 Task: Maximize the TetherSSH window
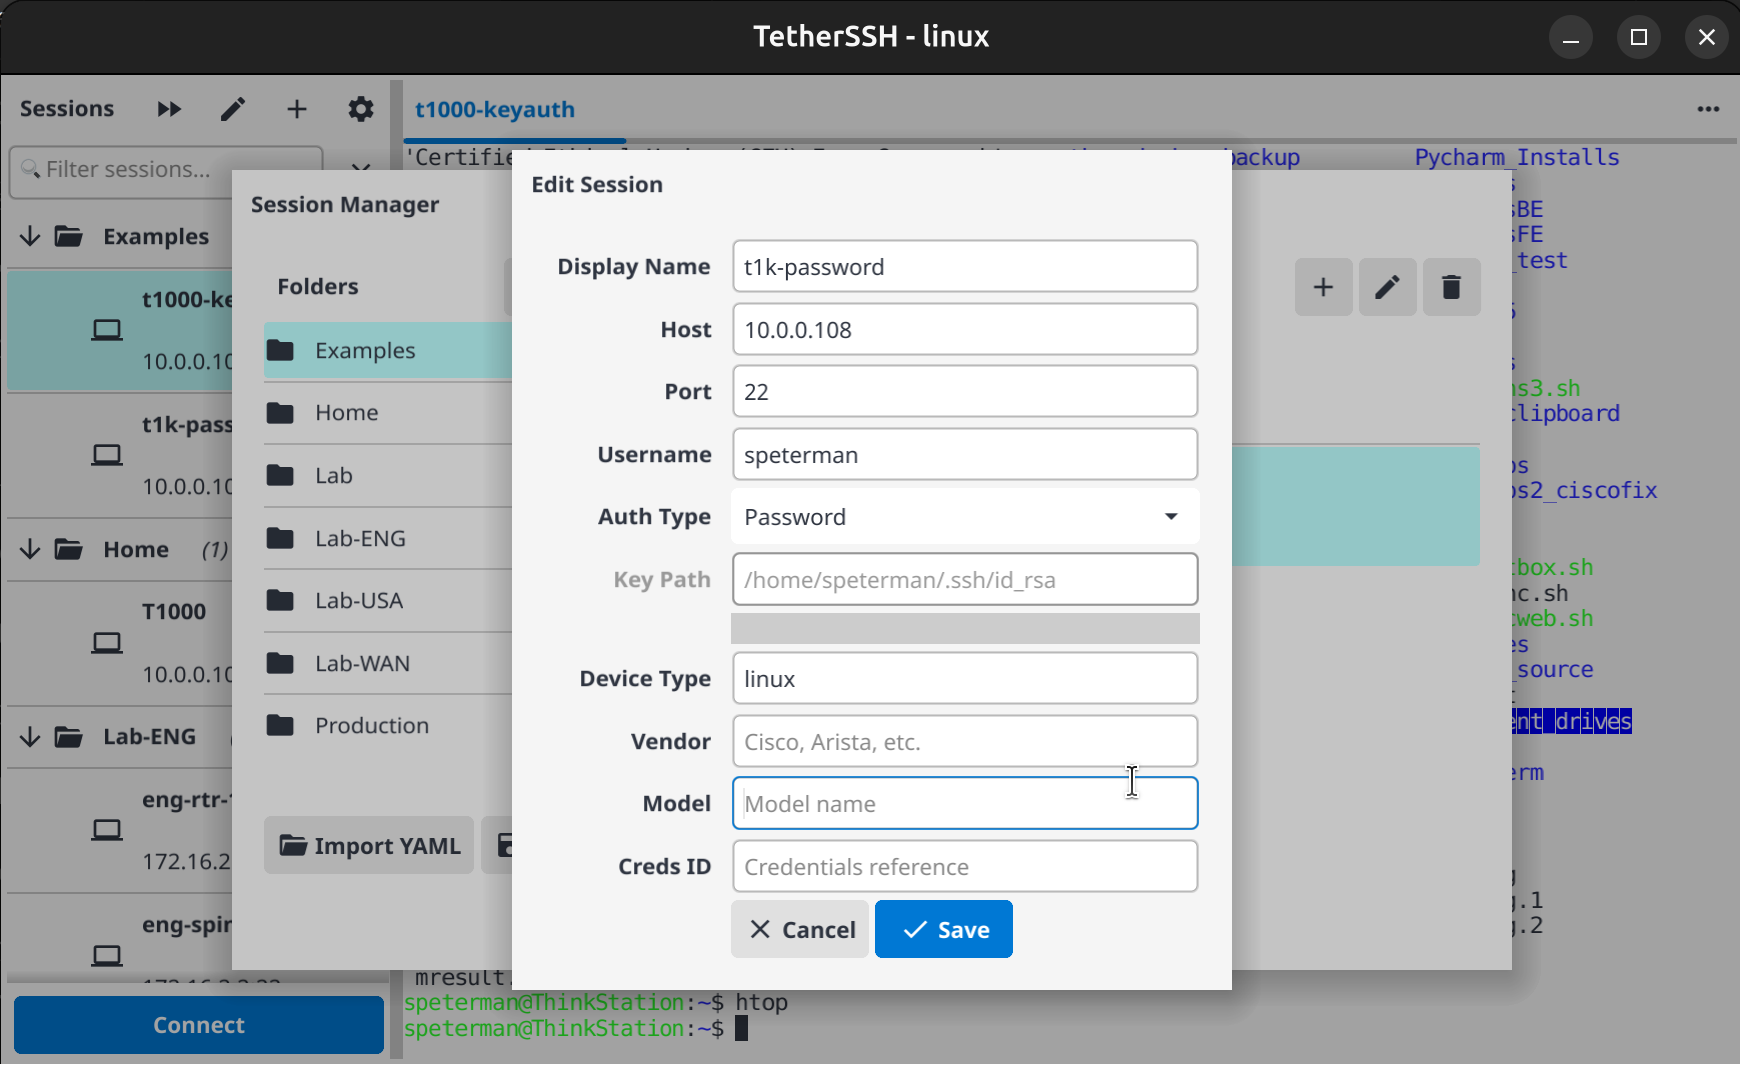[x=1639, y=37]
